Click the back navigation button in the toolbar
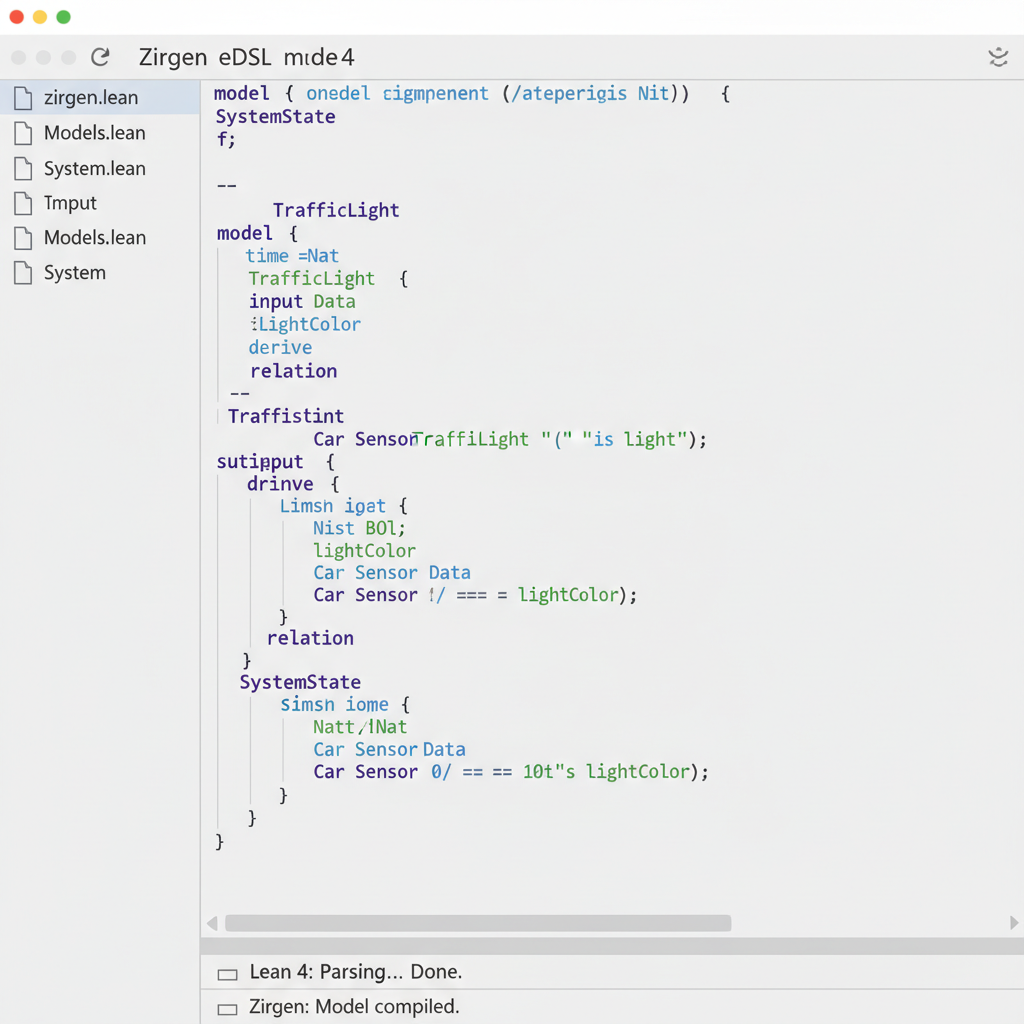1024x1024 pixels. 17,57
